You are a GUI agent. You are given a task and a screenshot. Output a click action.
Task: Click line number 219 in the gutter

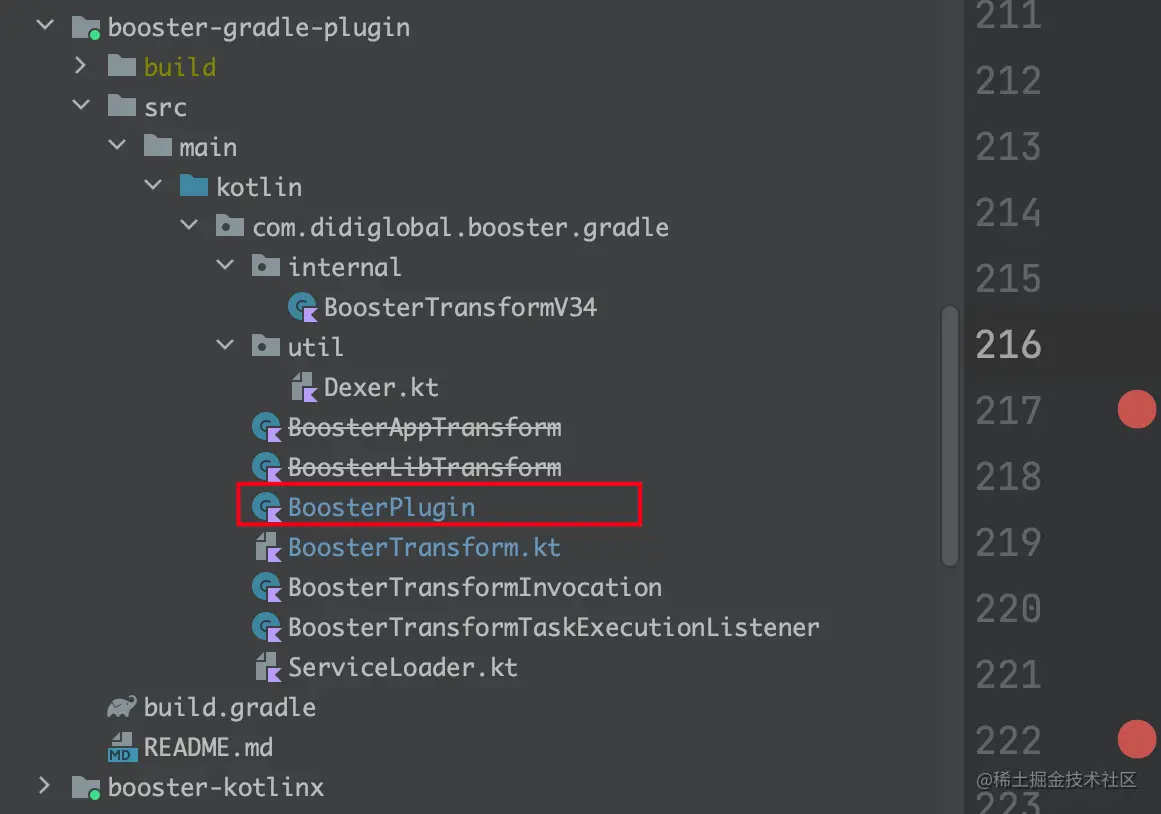tap(1008, 542)
